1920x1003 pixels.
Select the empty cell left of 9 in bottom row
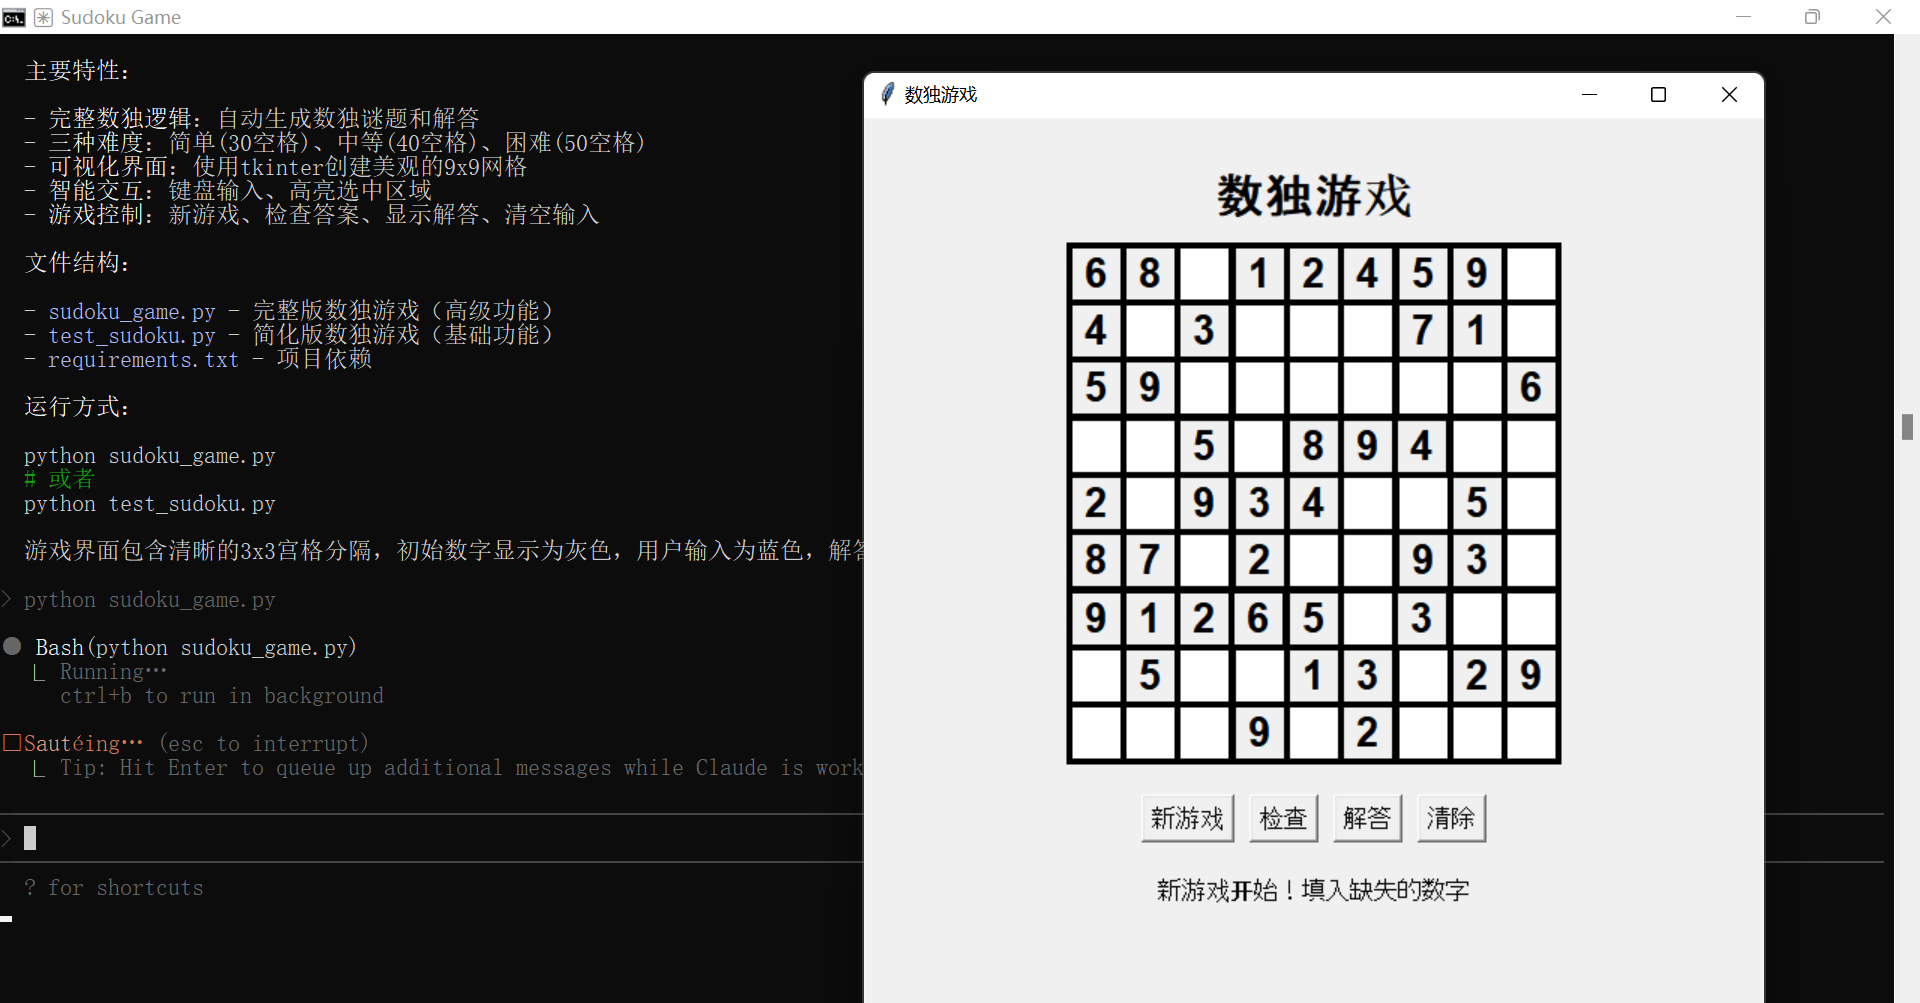1205,732
